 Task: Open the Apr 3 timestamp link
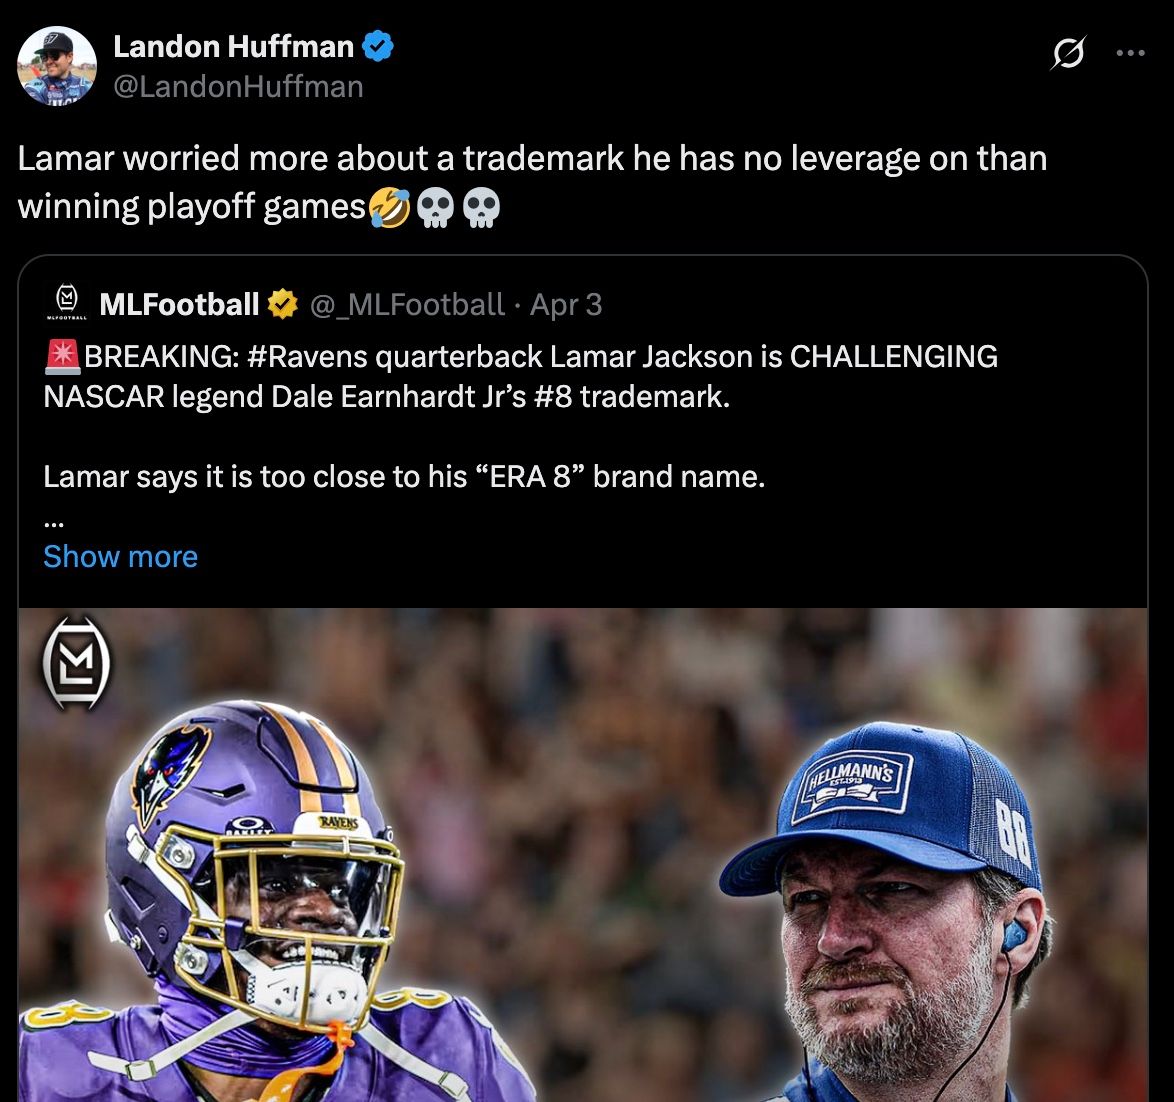click(x=566, y=305)
